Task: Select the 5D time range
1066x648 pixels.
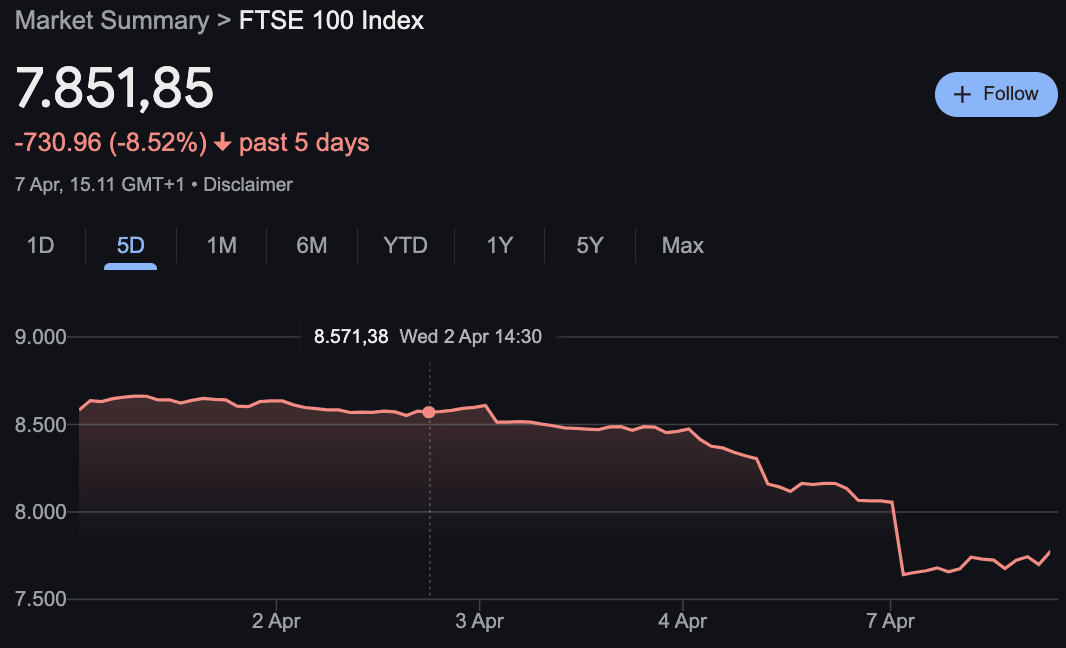Action: (130, 245)
